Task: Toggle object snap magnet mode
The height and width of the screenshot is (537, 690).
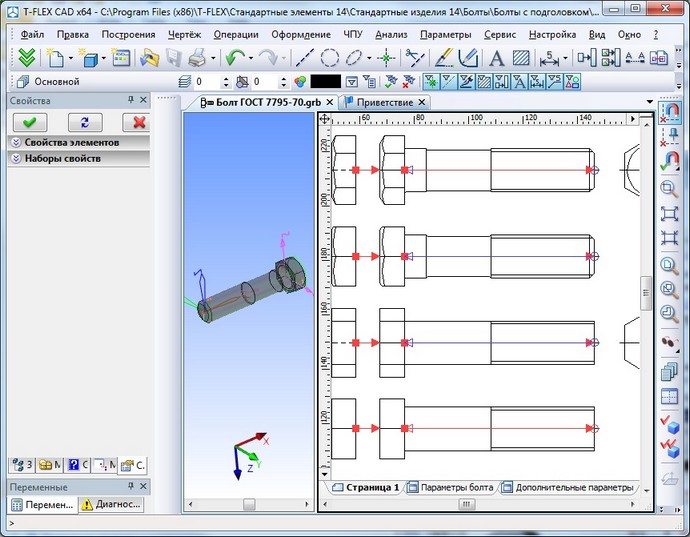Action: pyautogui.click(x=669, y=113)
